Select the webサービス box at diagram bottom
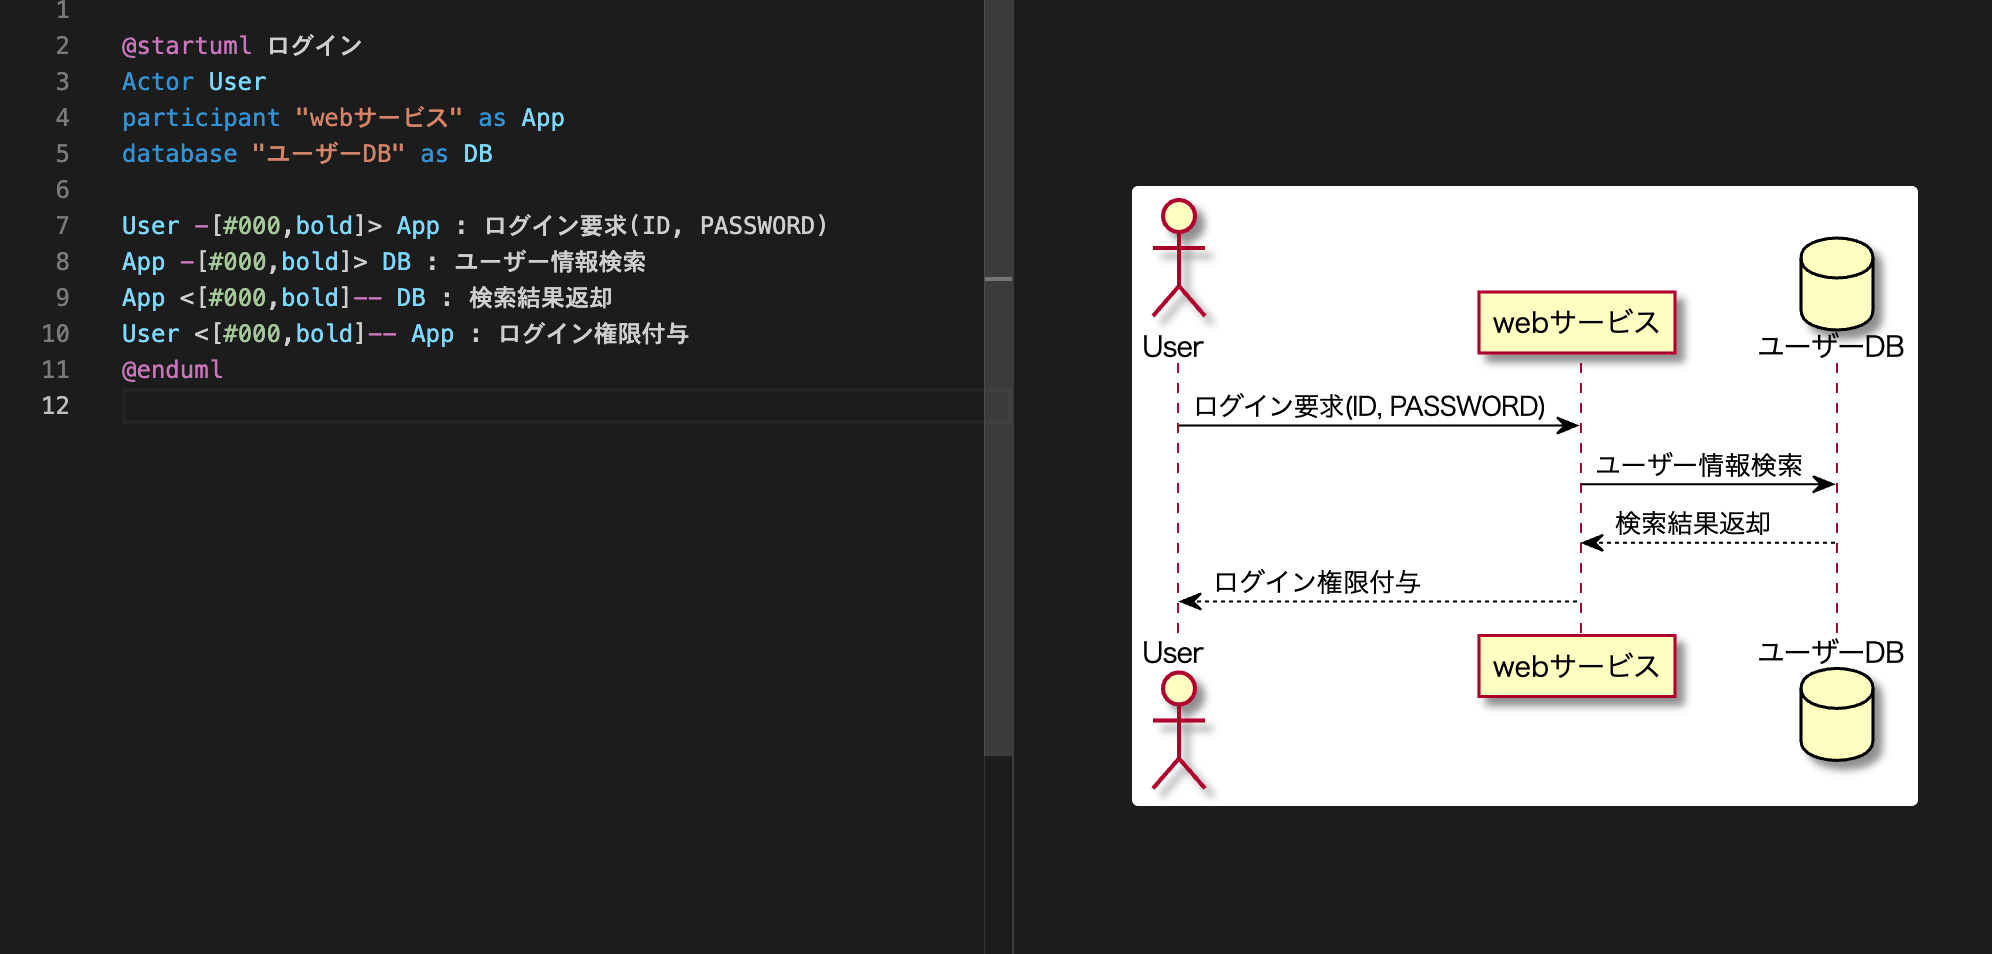The width and height of the screenshot is (1992, 954). tap(1576, 665)
